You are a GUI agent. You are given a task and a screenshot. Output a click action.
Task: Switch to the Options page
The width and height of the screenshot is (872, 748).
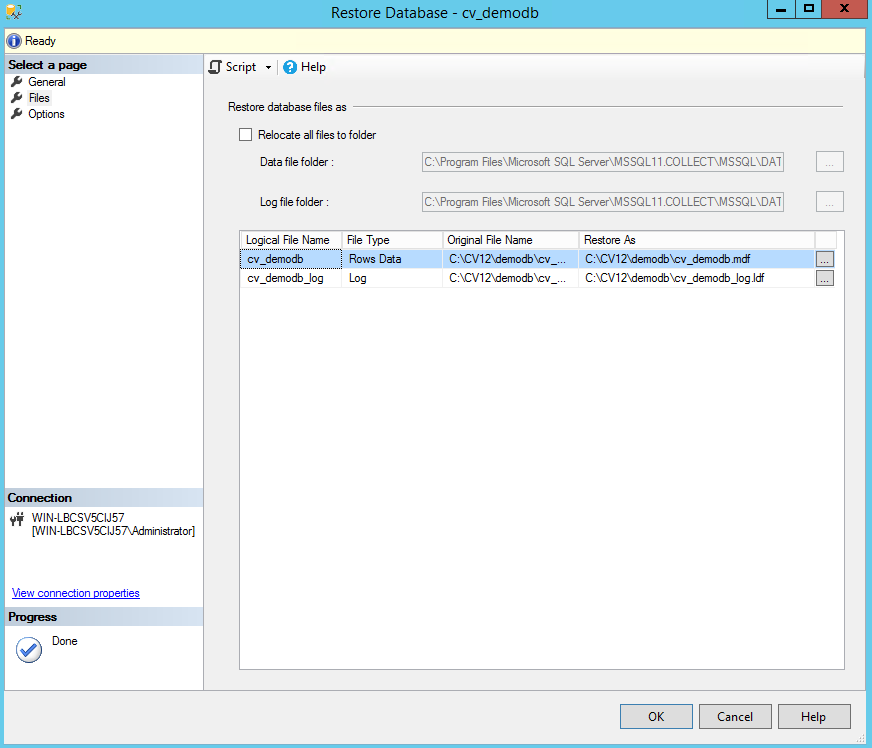point(46,114)
